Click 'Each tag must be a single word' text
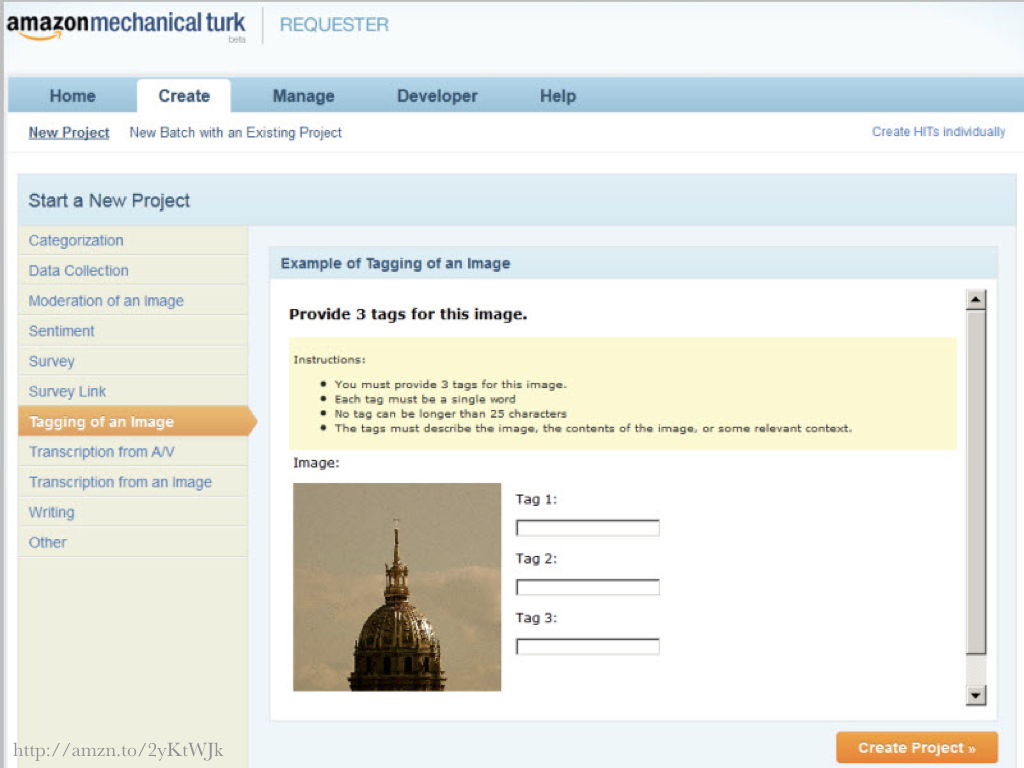This screenshot has height=768, width=1024. [x=424, y=399]
